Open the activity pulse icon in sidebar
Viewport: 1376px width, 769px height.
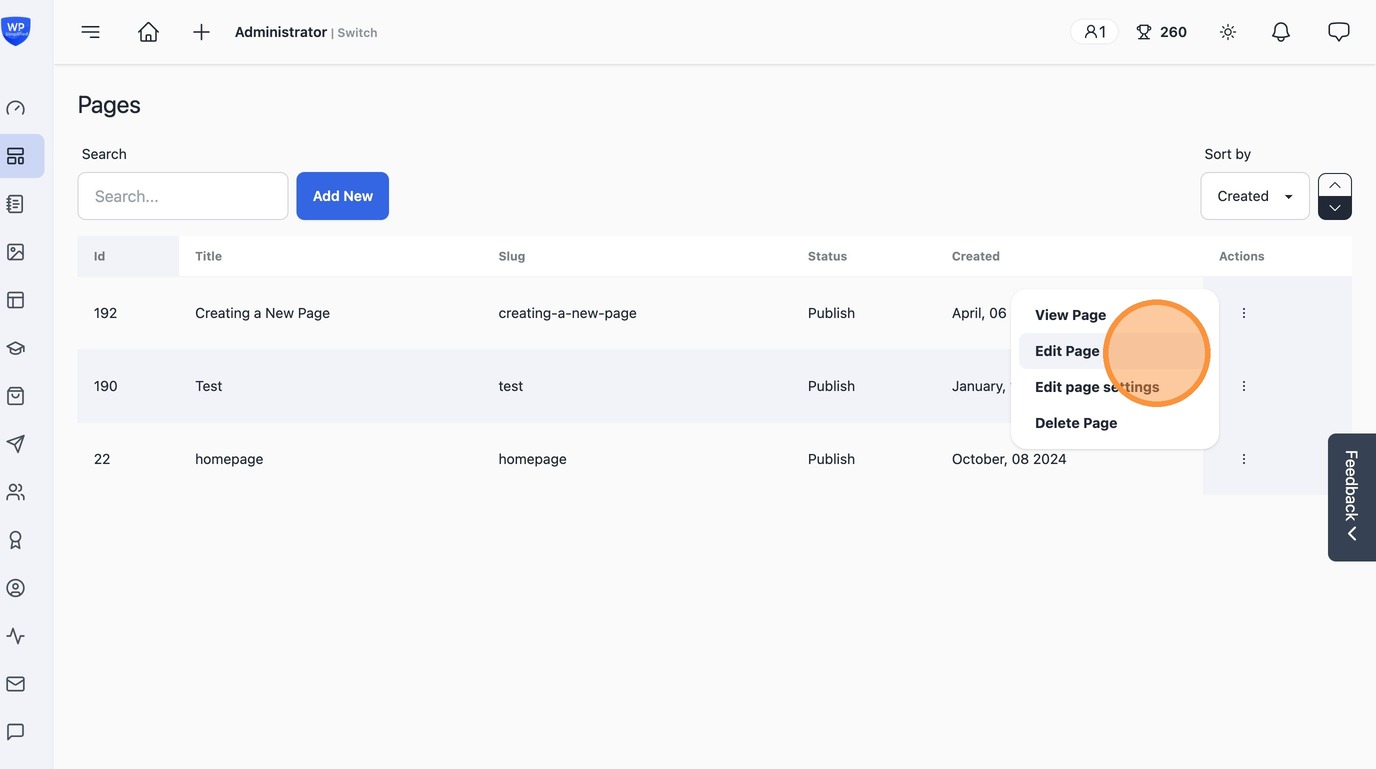(x=16, y=636)
